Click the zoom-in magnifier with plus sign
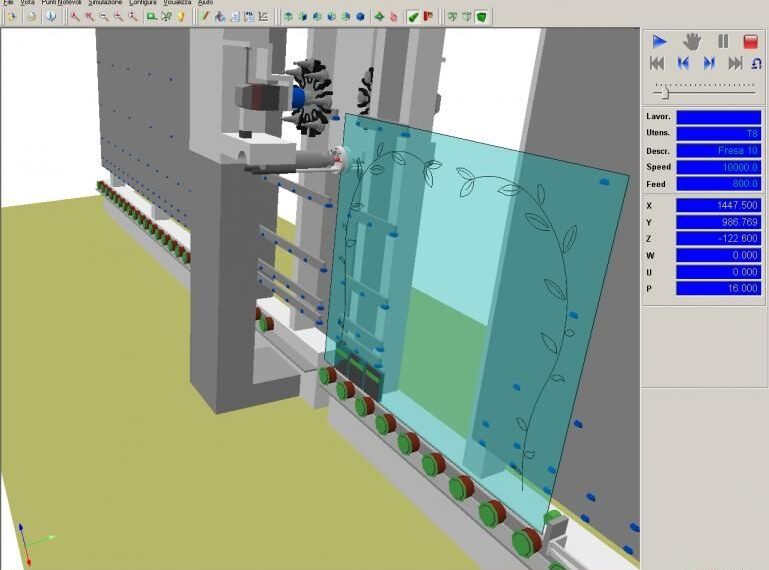 (118, 17)
